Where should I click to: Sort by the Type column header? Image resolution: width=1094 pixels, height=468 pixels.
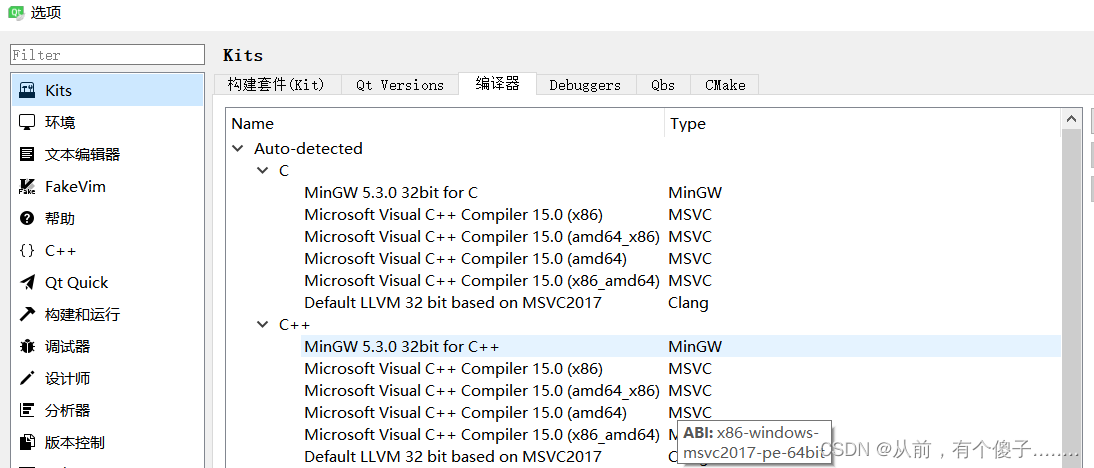[863, 123]
